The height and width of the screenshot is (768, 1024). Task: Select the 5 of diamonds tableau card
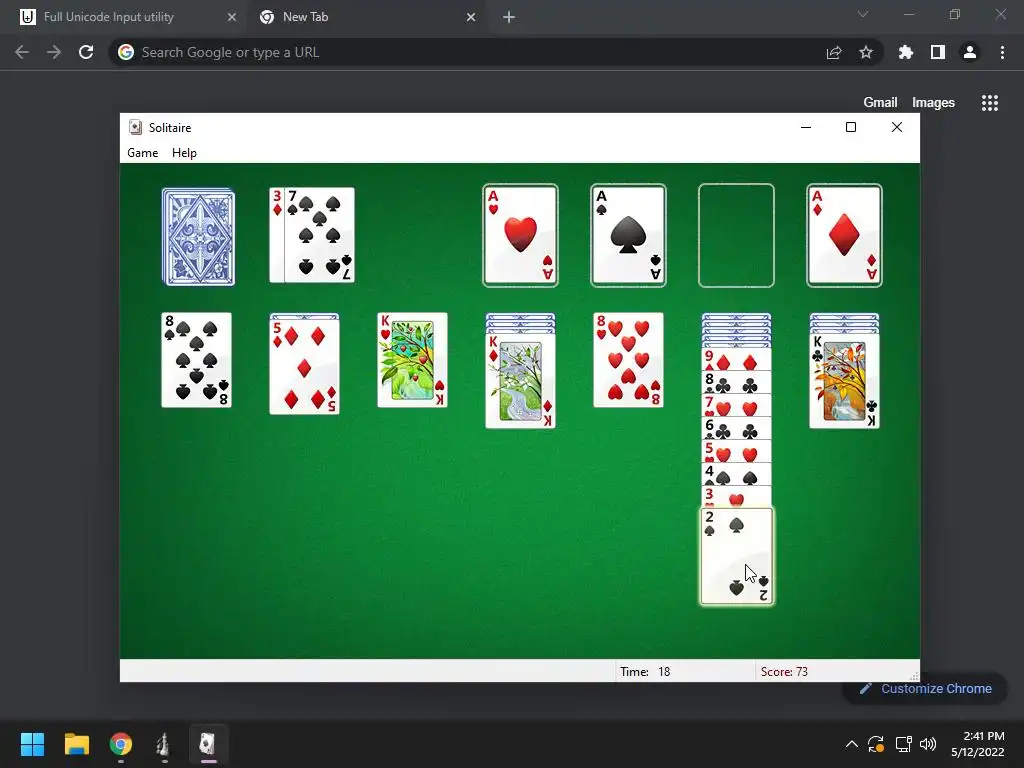click(x=304, y=366)
